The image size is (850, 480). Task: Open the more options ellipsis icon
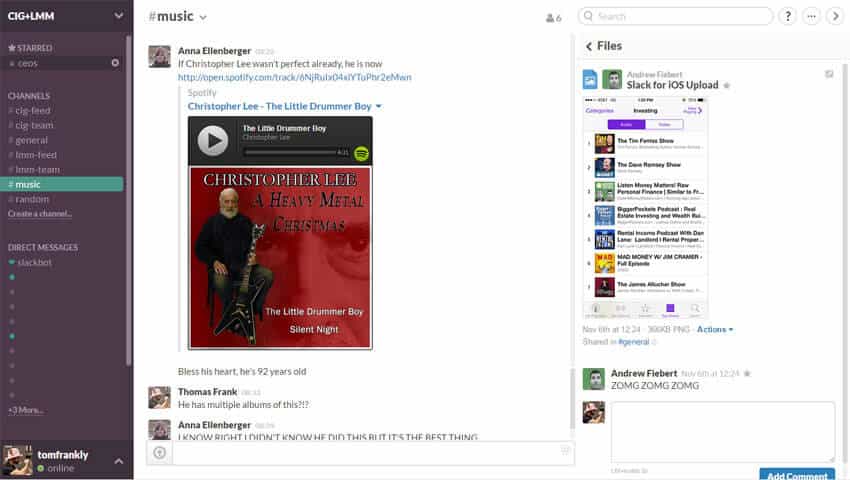click(x=812, y=16)
